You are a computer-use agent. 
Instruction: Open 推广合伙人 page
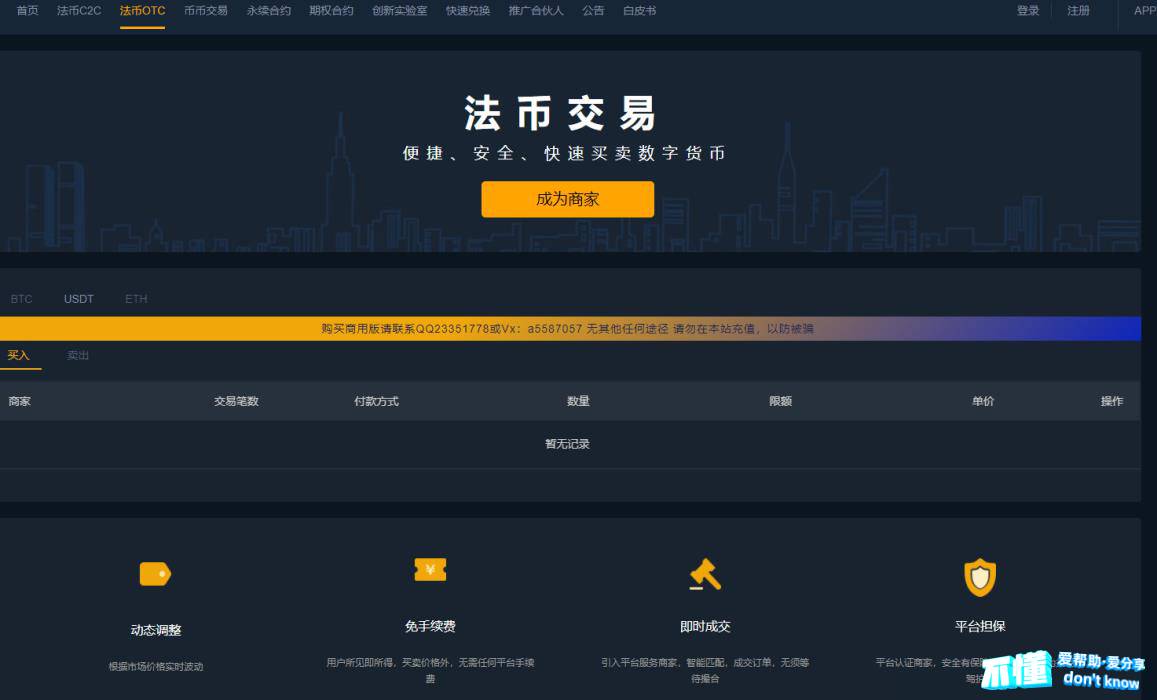[x=536, y=10]
